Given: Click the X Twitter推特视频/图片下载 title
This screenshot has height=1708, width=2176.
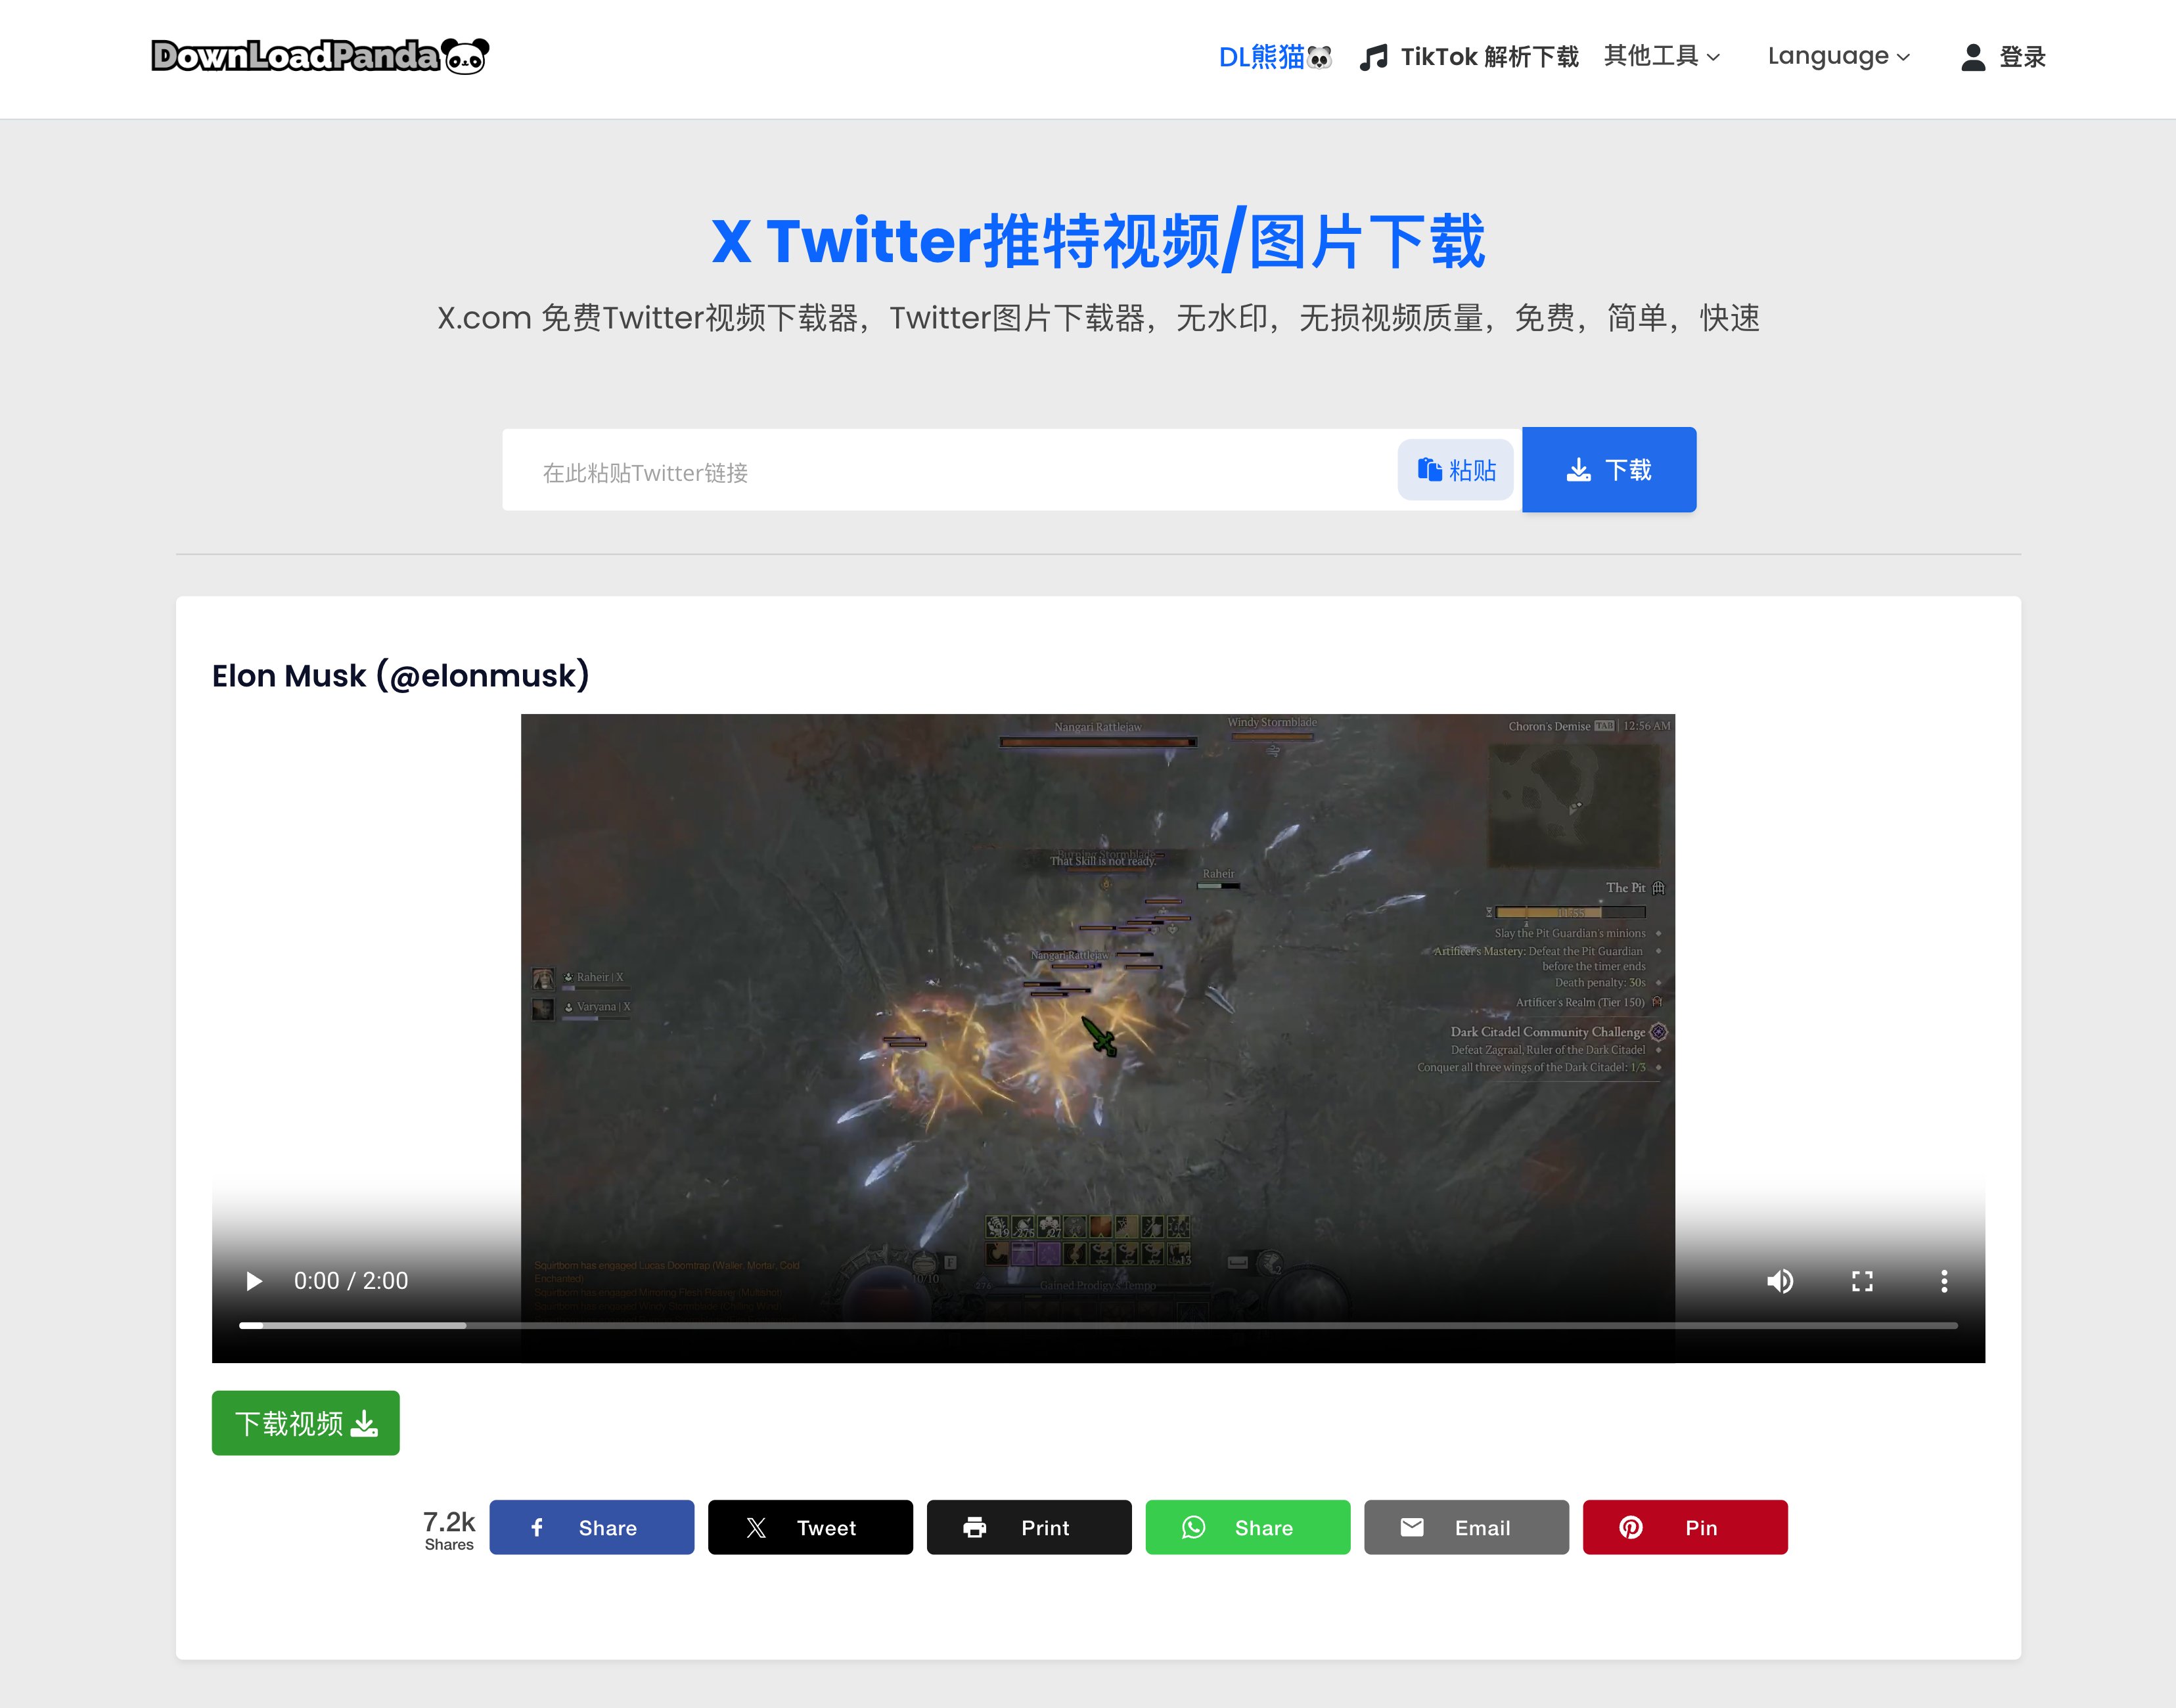Looking at the screenshot, I should [1098, 240].
